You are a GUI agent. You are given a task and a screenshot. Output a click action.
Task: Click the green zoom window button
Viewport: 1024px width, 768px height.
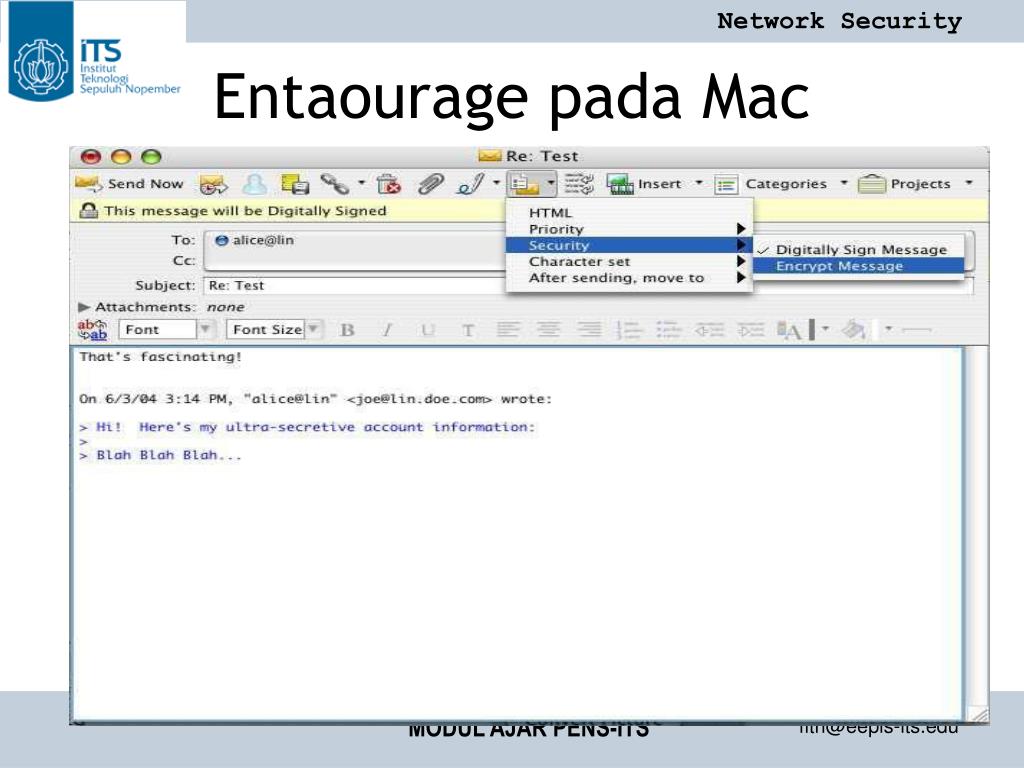[151, 157]
